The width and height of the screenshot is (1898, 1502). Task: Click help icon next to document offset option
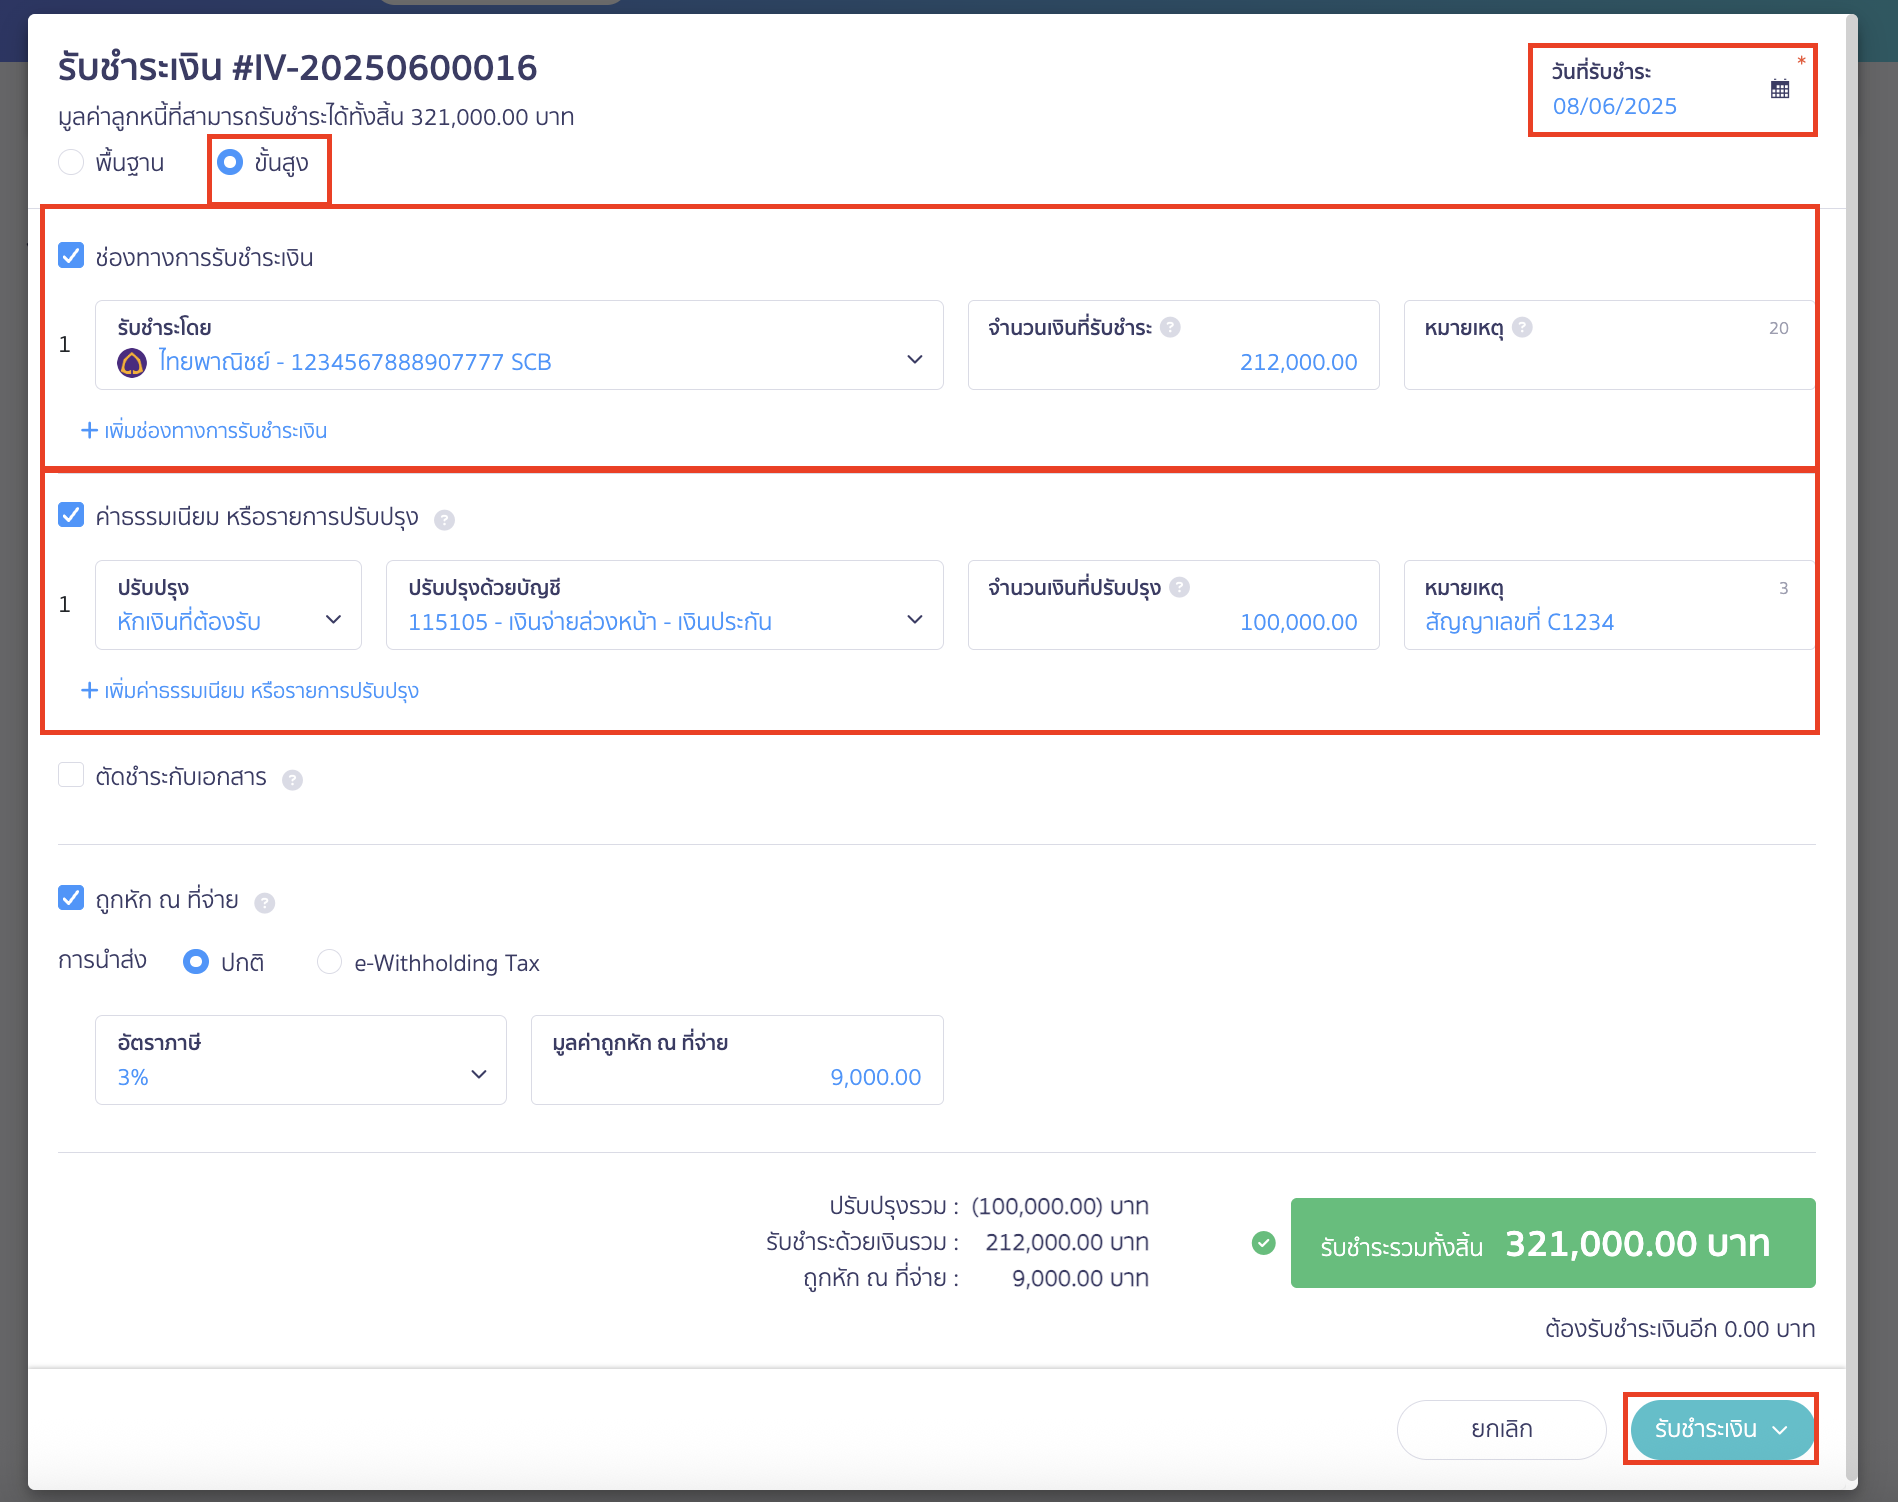[x=292, y=779]
